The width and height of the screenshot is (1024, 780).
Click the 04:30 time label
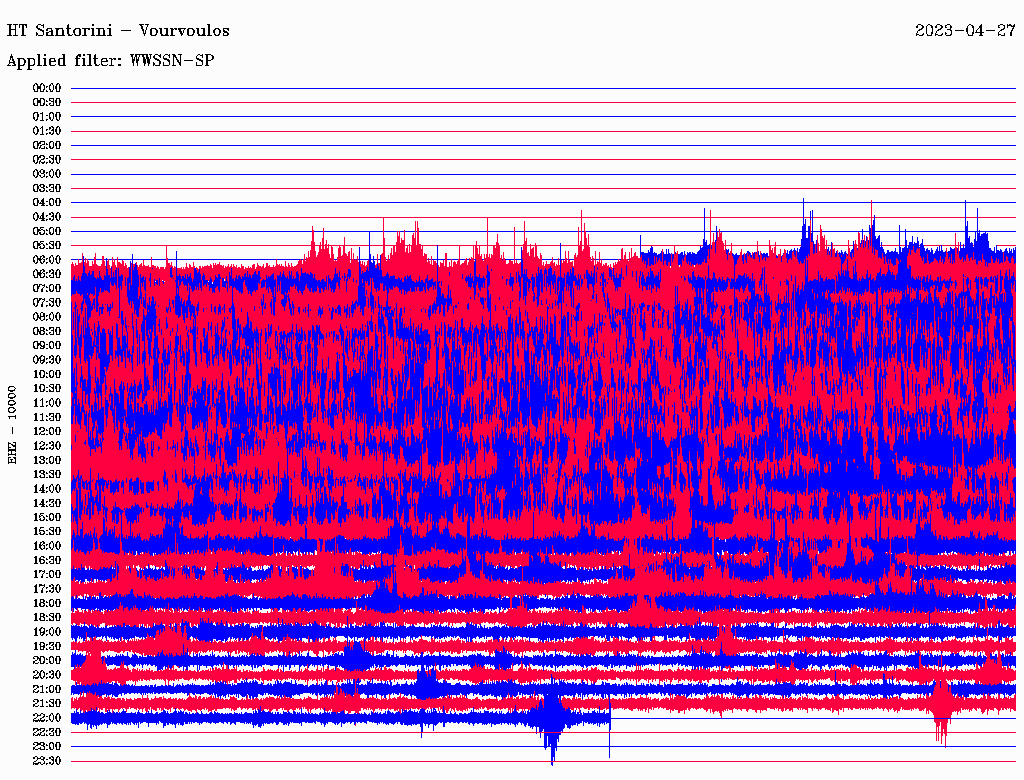pyautogui.click(x=47, y=217)
